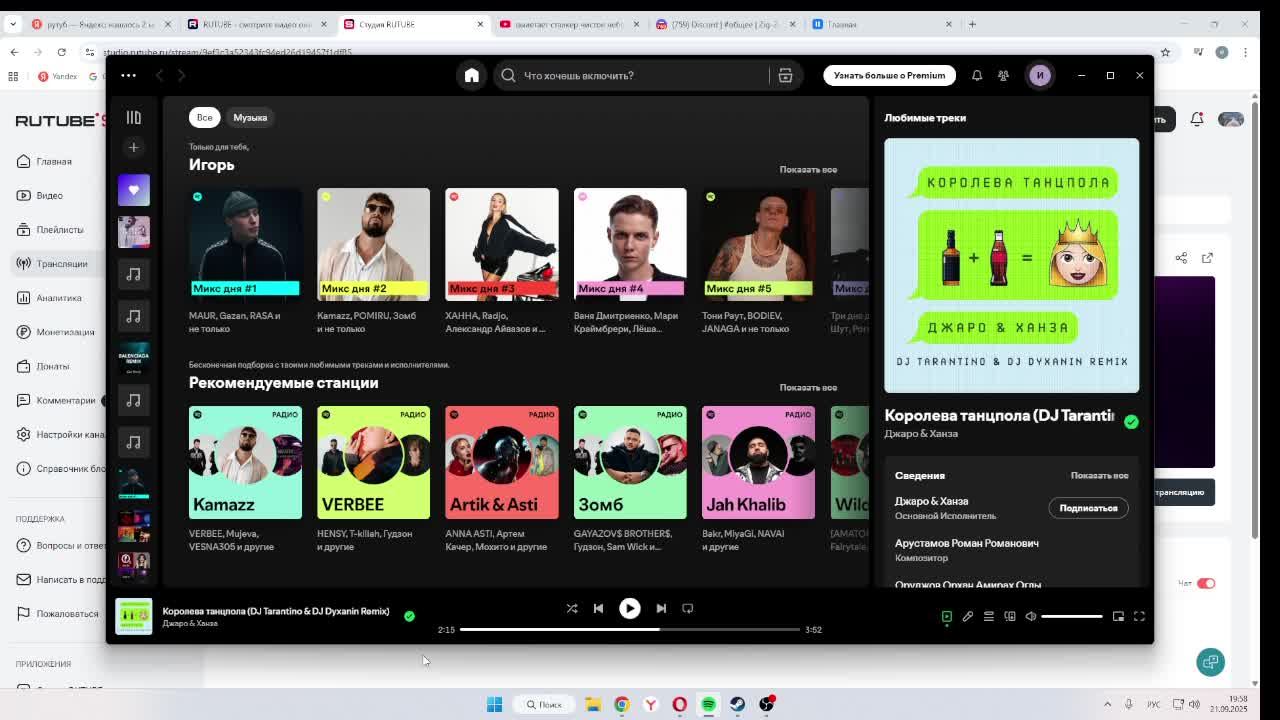Click 'Показать все' for the Игорь section
Viewport: 1280px width, 720px height.
click(x=808, y=169)
